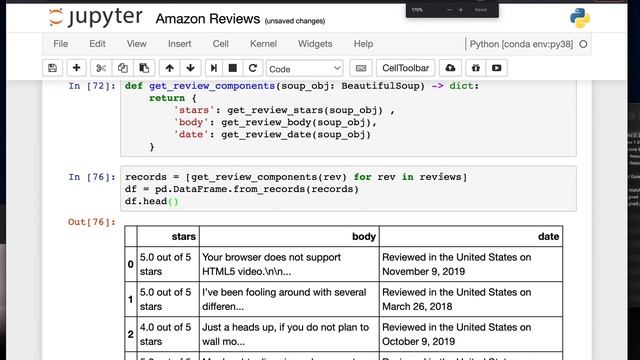Click the CellToolbar button

click(405, 68)
